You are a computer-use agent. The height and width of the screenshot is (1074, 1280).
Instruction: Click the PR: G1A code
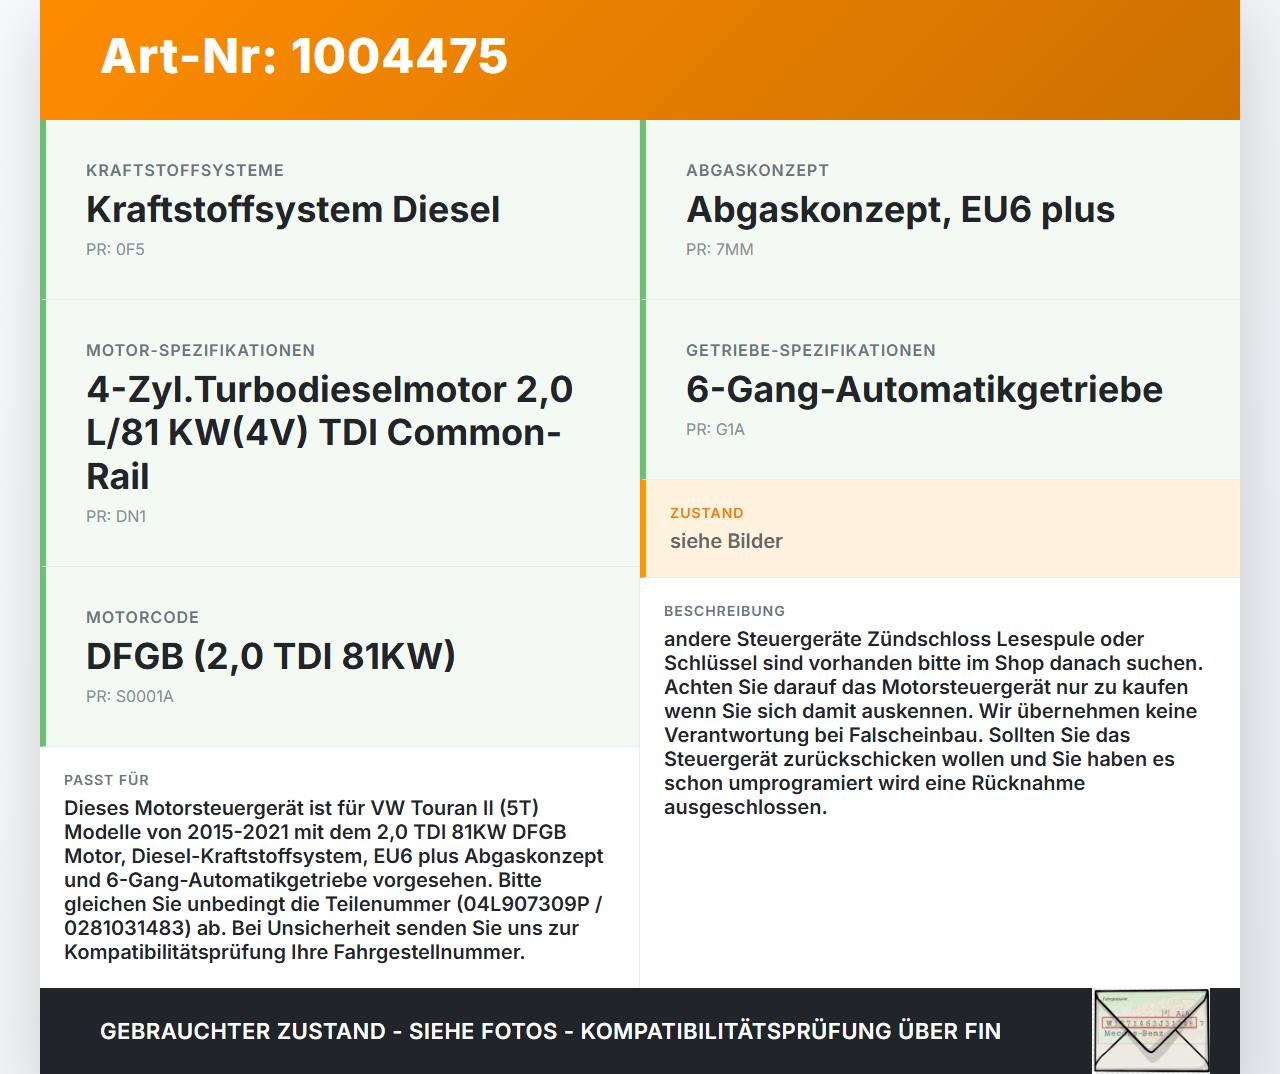pyautogui.click(x=715, y=429)
